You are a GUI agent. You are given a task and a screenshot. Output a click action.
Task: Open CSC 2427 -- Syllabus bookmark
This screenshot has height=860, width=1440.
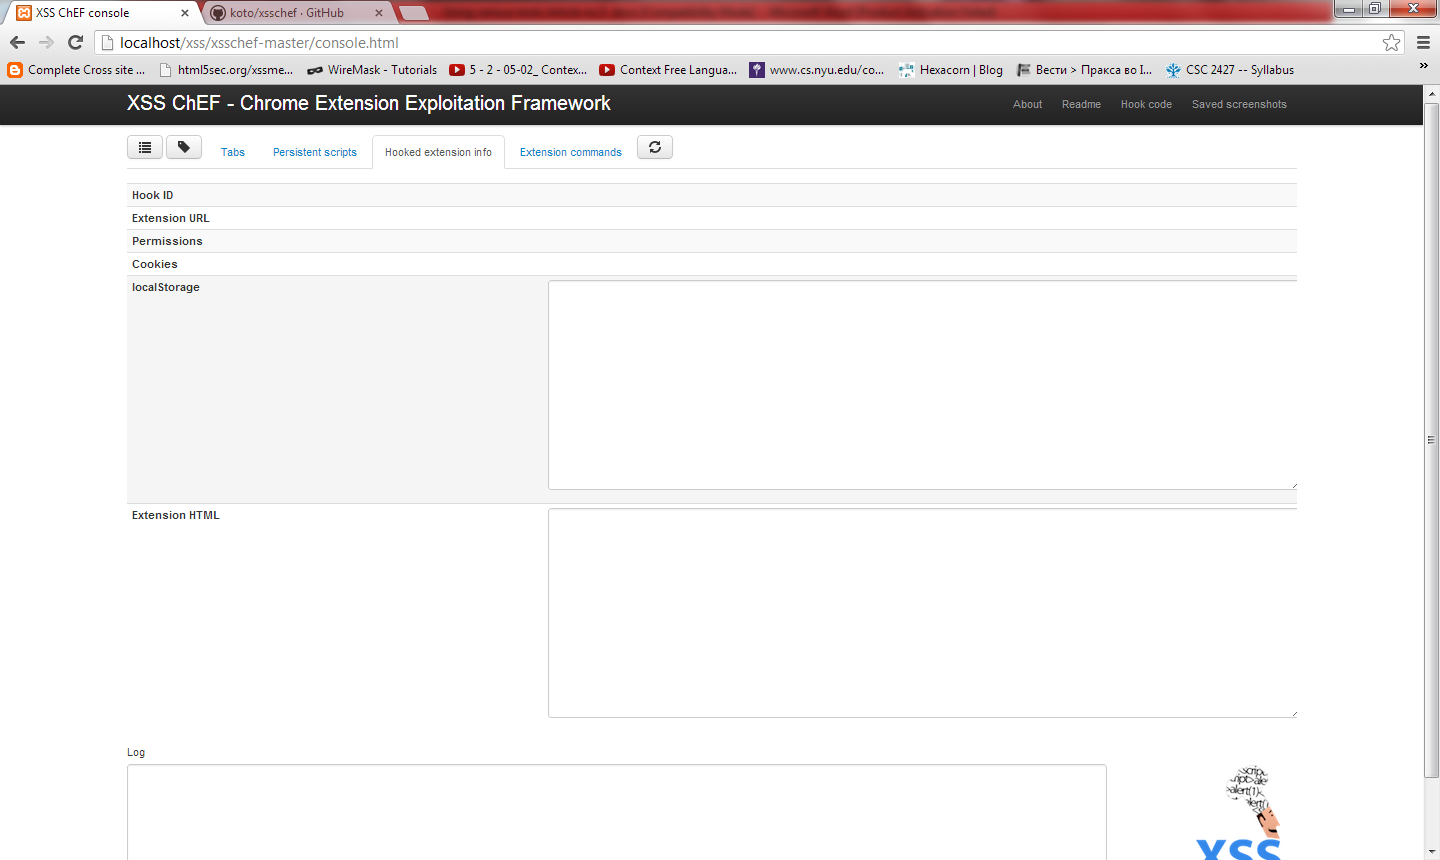(x=1229, y=70)
